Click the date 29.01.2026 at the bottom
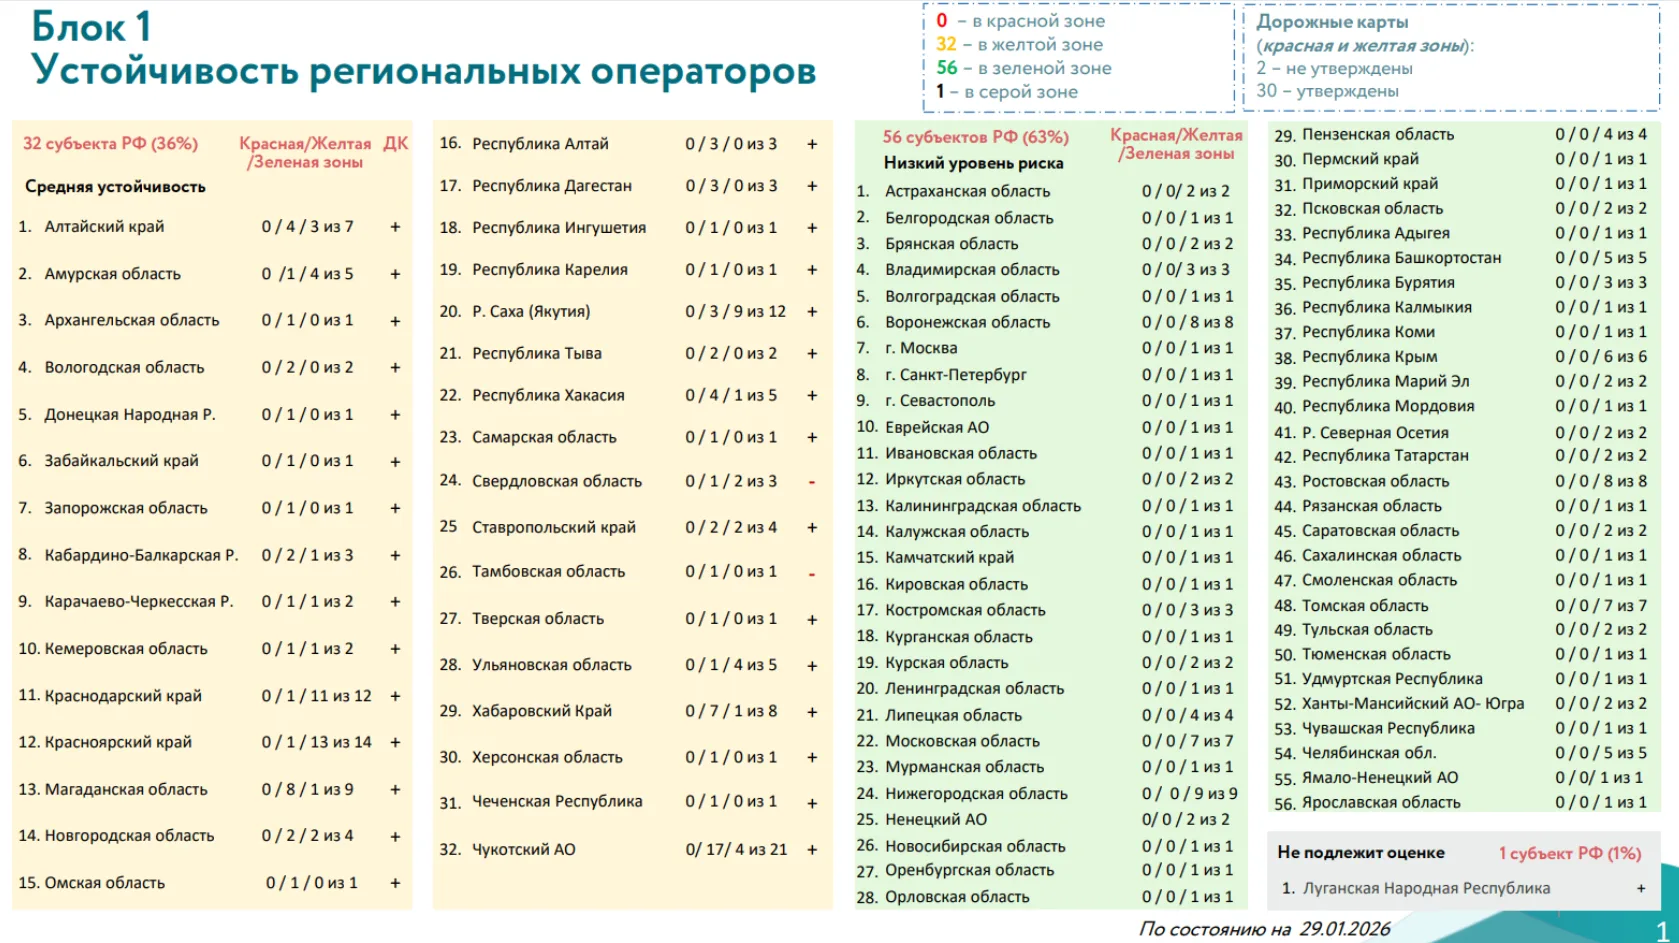The height and width of the screenshot is (943, 1679). coord(1344,929)
